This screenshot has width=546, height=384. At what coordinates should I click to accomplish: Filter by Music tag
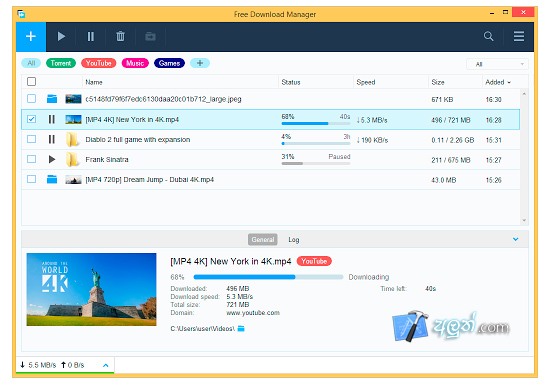click(x=135, y=63)
